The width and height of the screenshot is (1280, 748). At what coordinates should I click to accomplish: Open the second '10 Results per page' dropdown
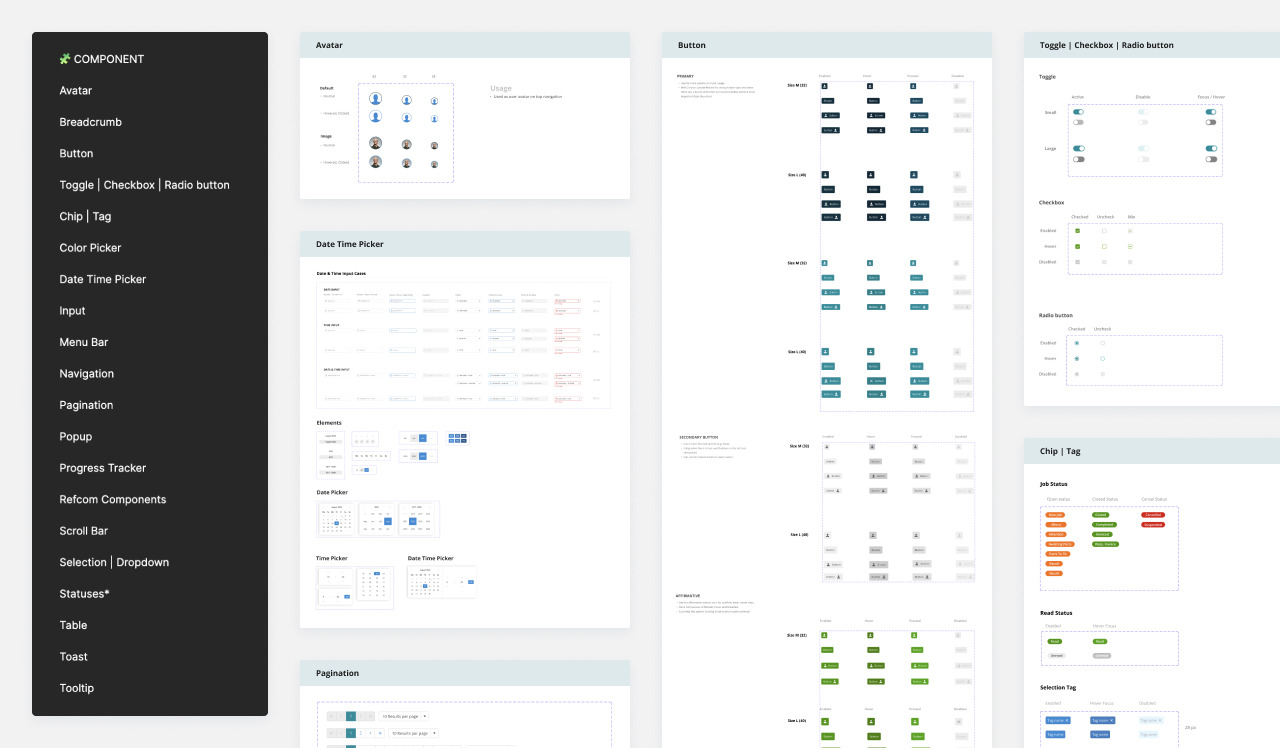413,733
